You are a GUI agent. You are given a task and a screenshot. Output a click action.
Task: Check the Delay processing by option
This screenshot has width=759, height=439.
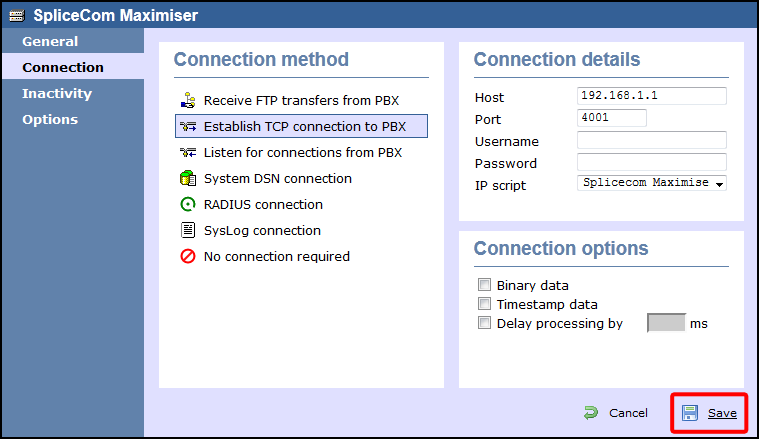coord(485,323)
